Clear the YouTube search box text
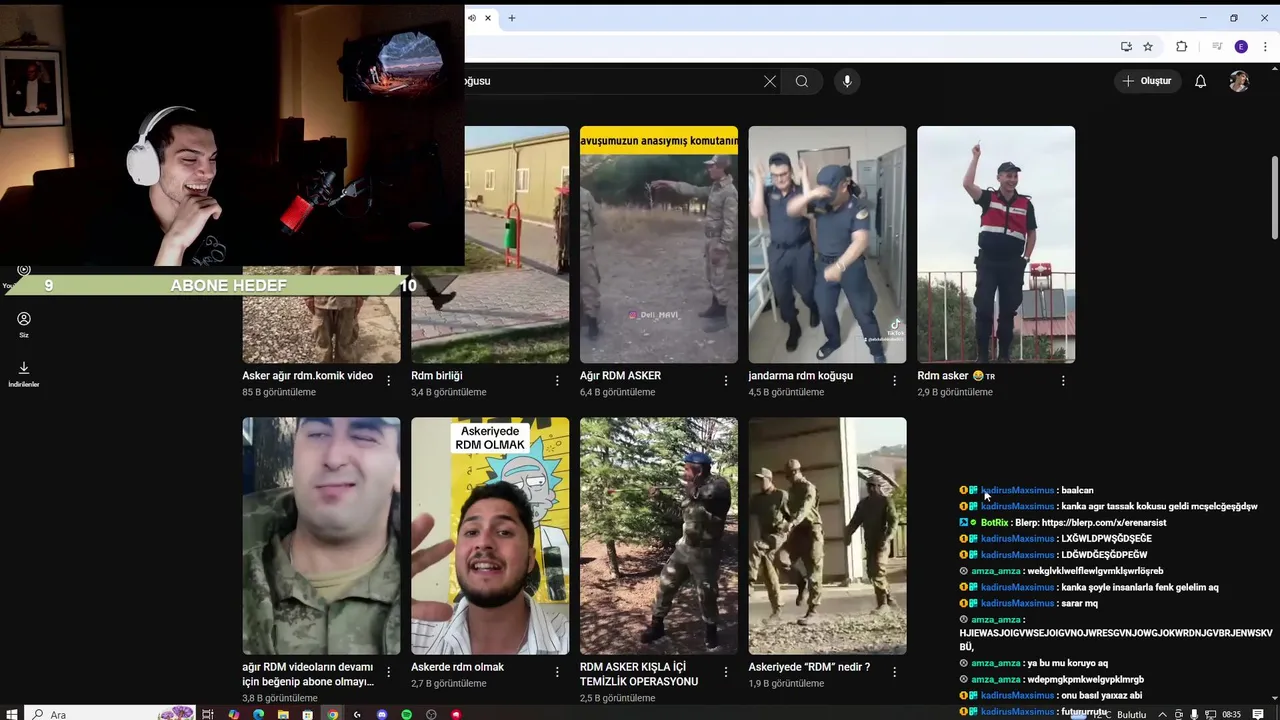 click(x=769, y=81)
